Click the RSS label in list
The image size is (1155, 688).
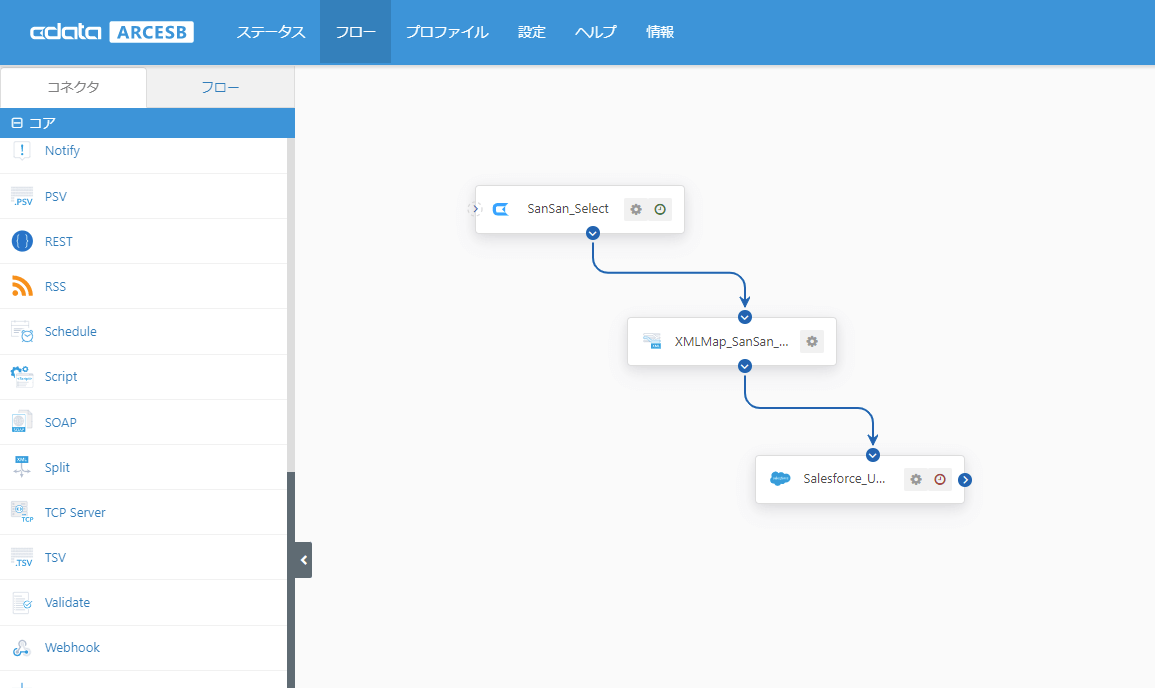[x=55, y=287]
